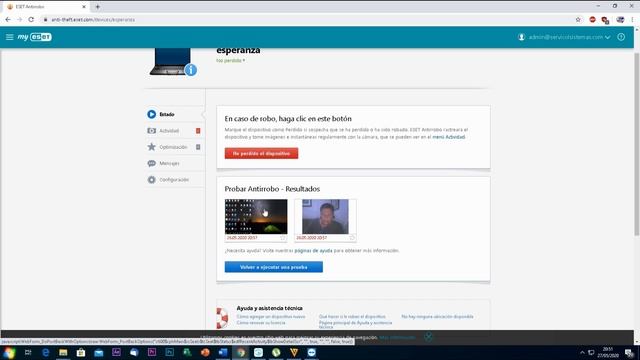
Task: Open a new browser tab
Action: (98, 7)
